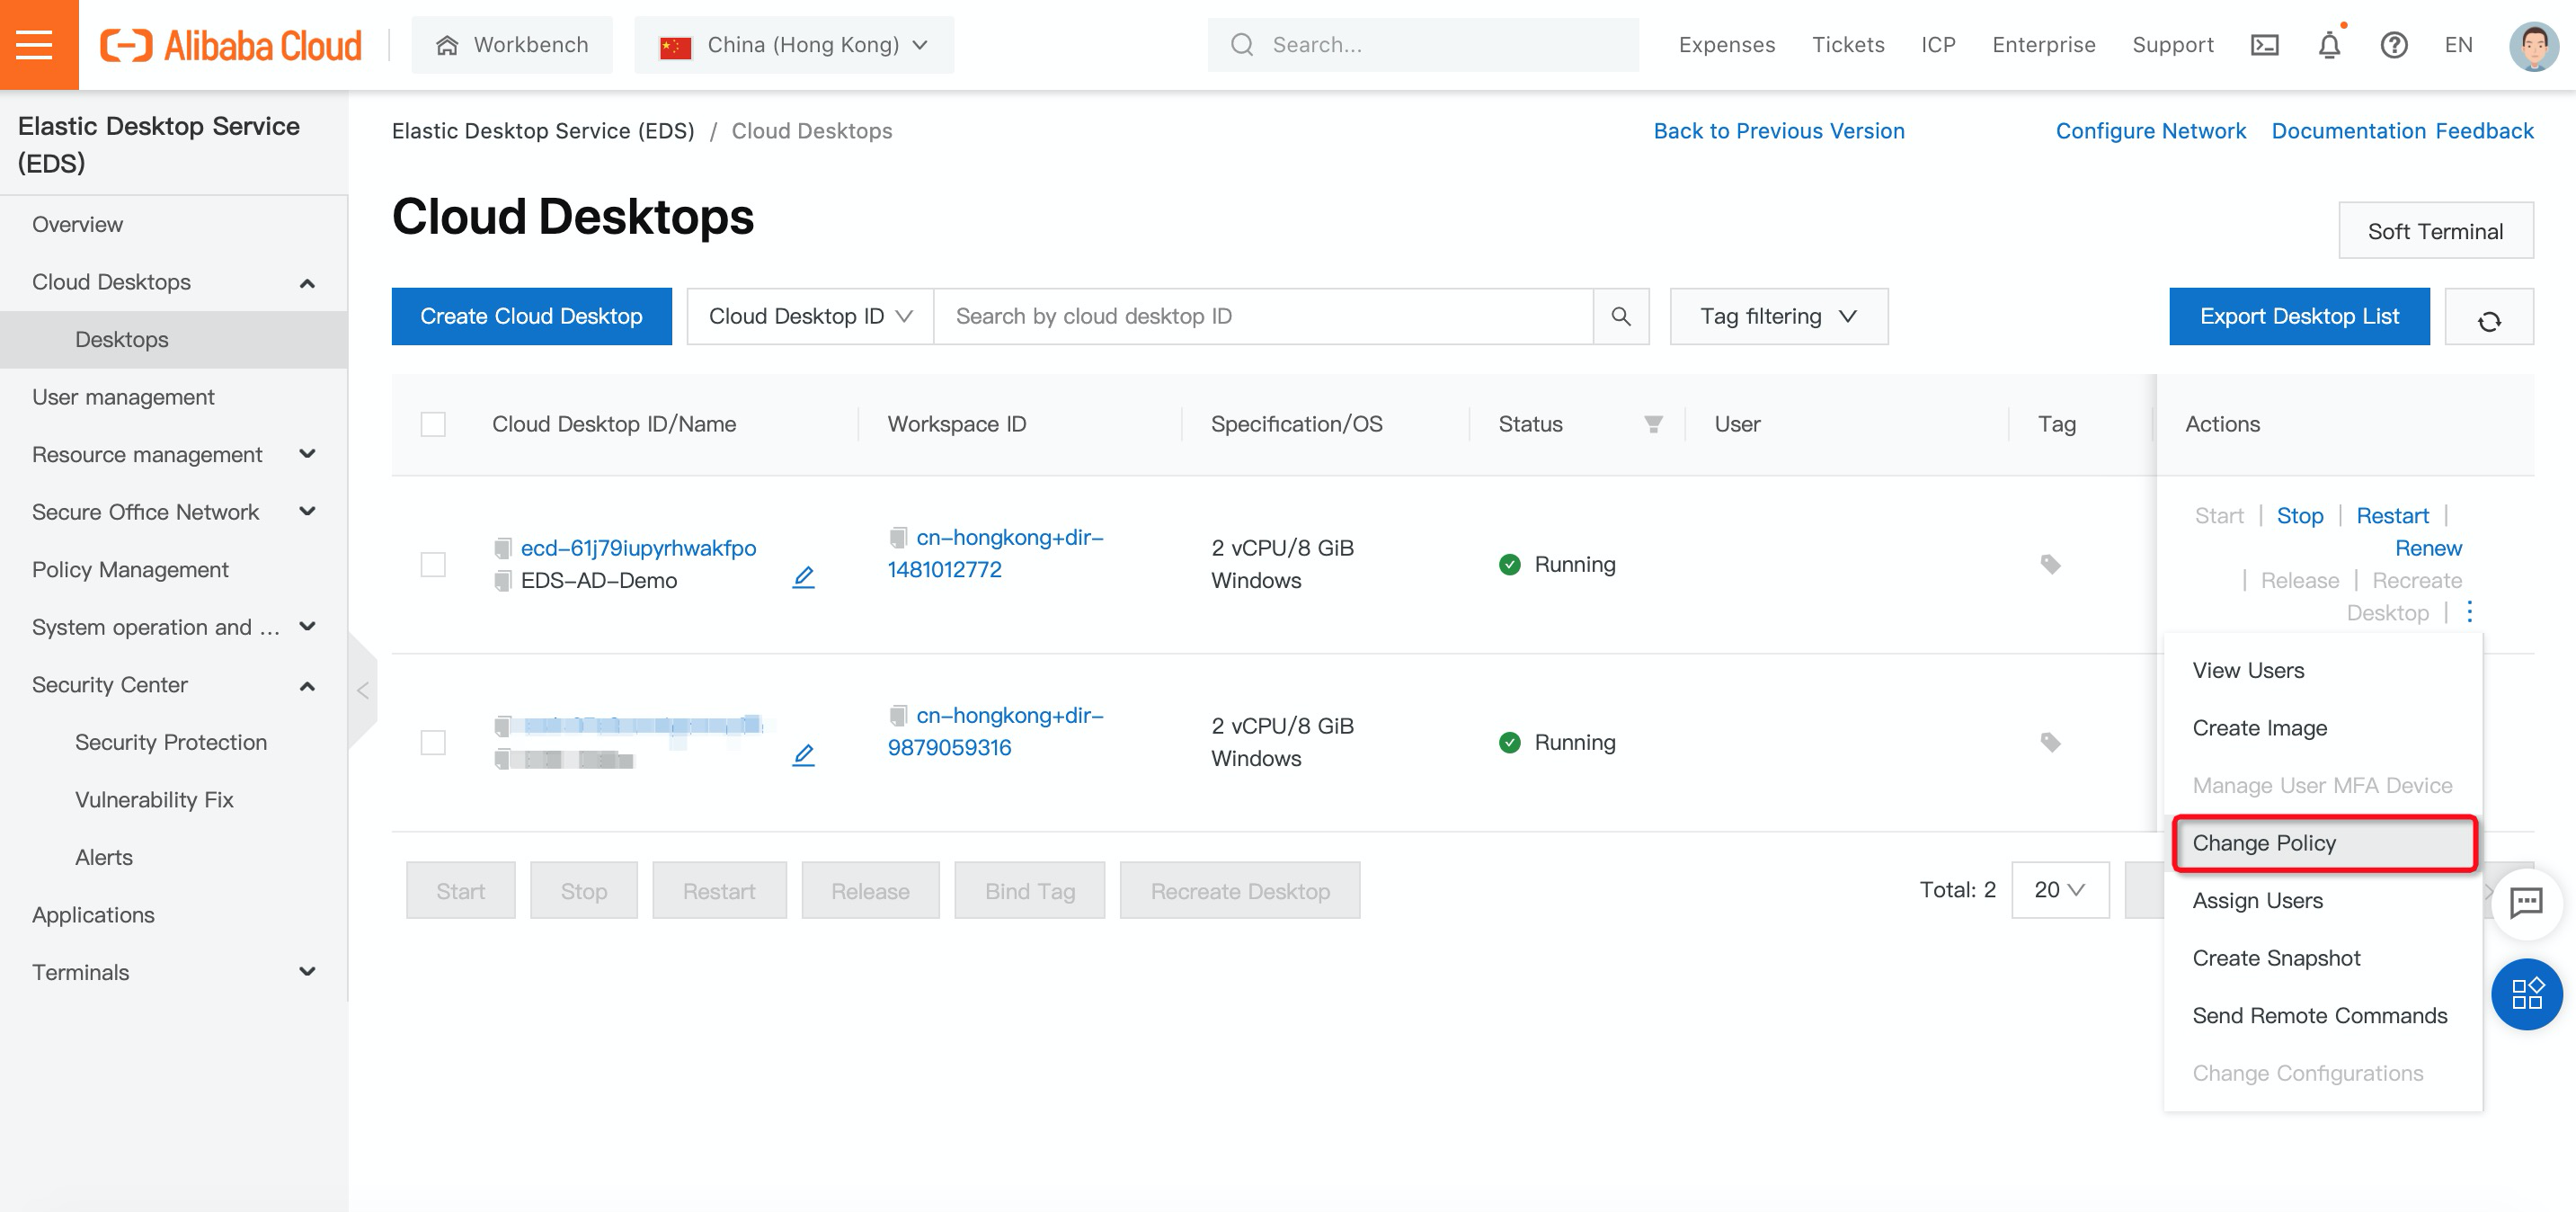The height and width of the screenshot is (1212, 2576).
Task: Click the help question mark icon
Action: tap(2393, 45)
